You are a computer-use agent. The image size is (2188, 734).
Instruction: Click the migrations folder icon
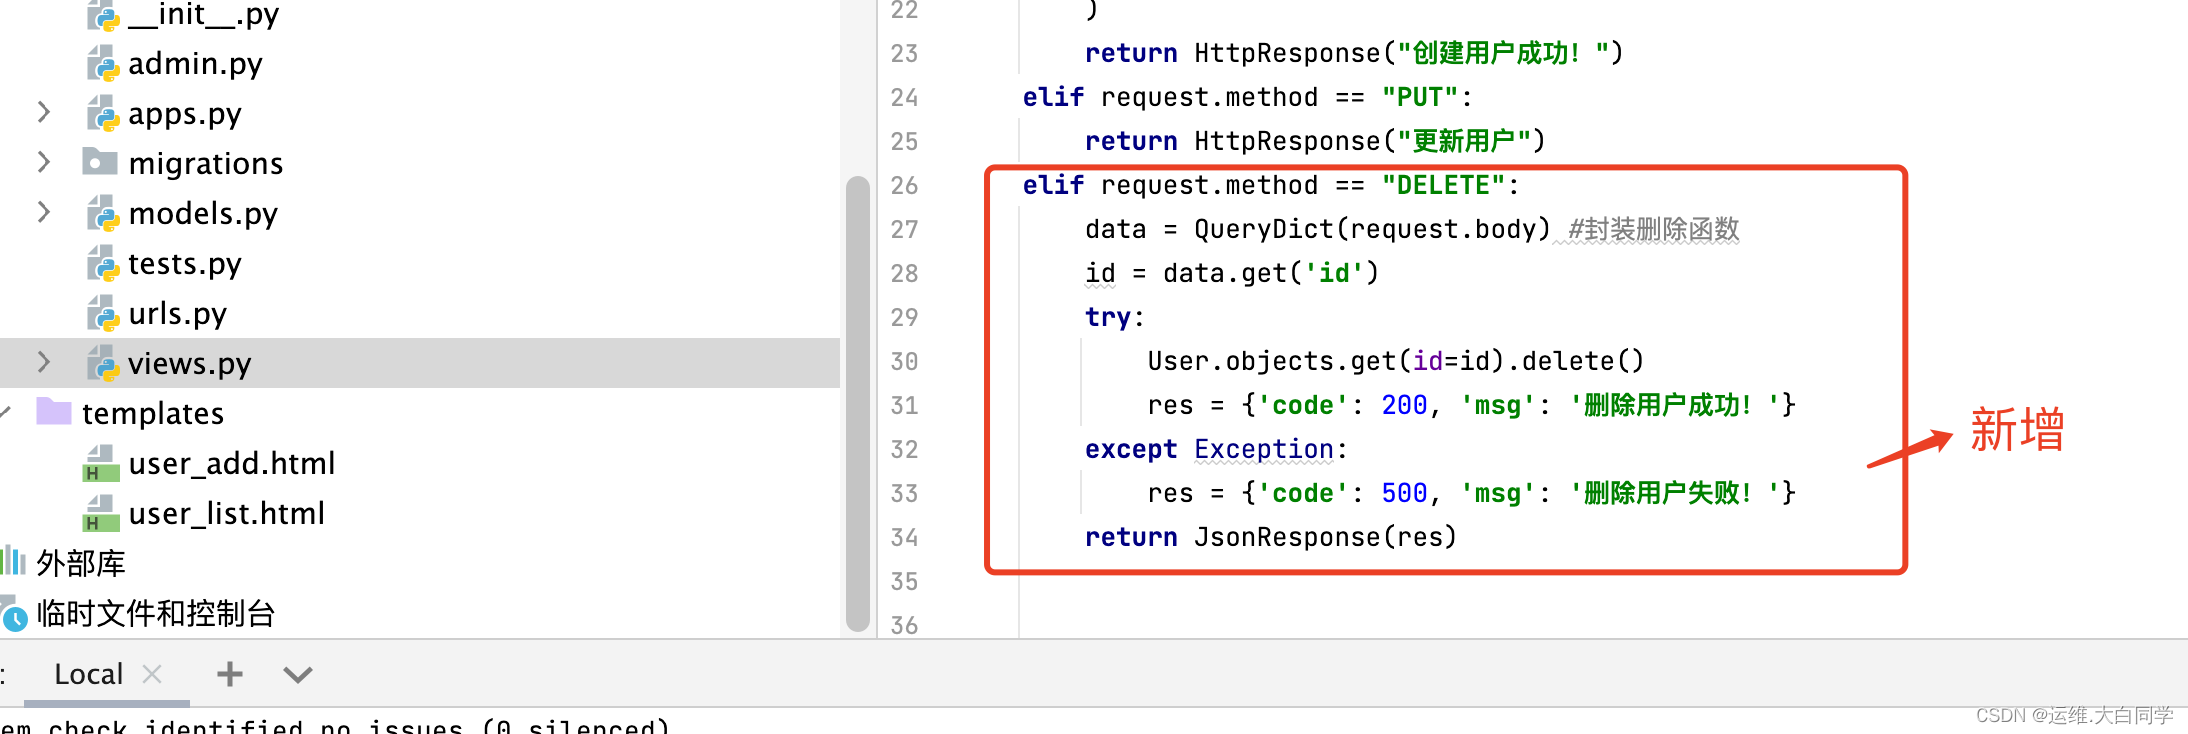(x=100, y=161)
